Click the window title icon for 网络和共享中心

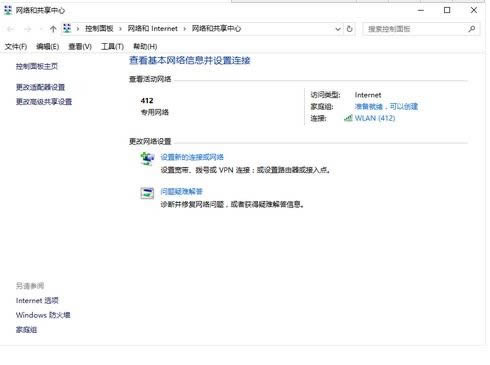click(x=8, y=10)
